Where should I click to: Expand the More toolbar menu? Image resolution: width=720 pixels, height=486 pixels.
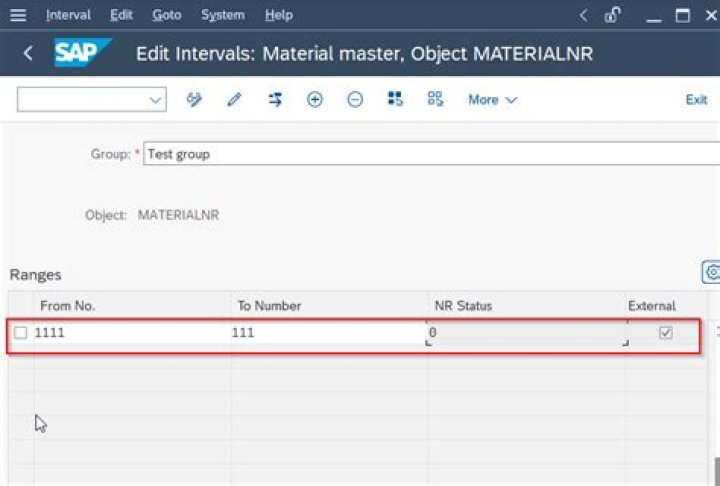pyautogui.click(x=492, y=100)
